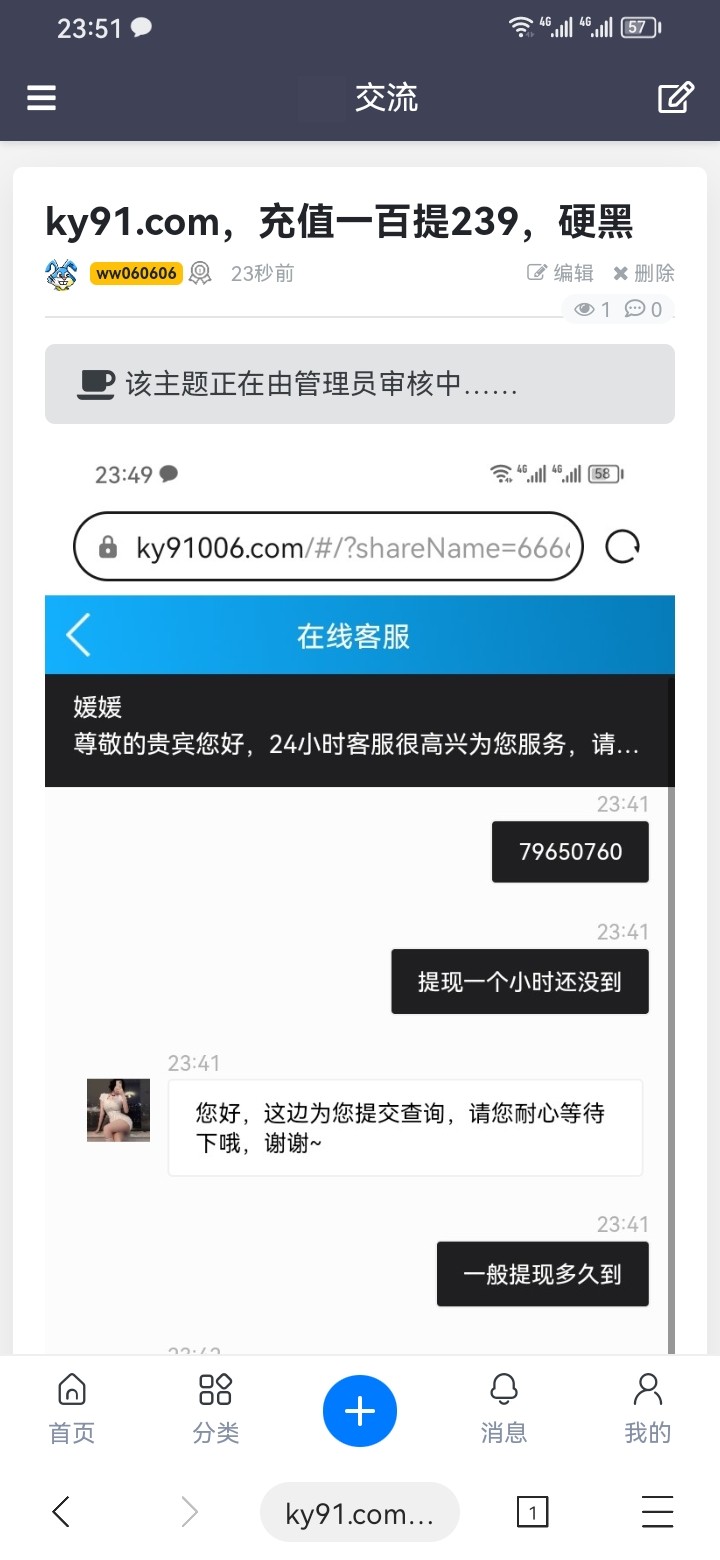Screen dimensions: 720x1560
Task: Click the 编辑 edit link
Action: pyautogui.click(x=560, y=273)
